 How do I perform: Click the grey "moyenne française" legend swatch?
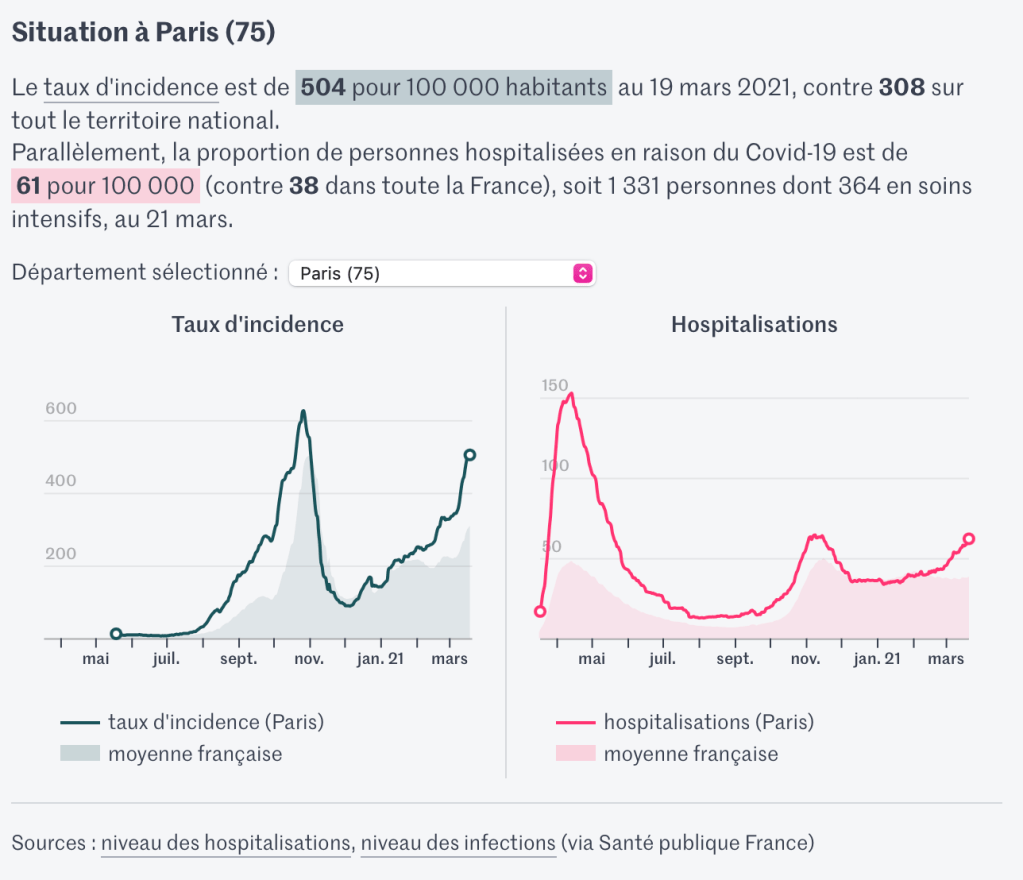click(x=80, y=754)
